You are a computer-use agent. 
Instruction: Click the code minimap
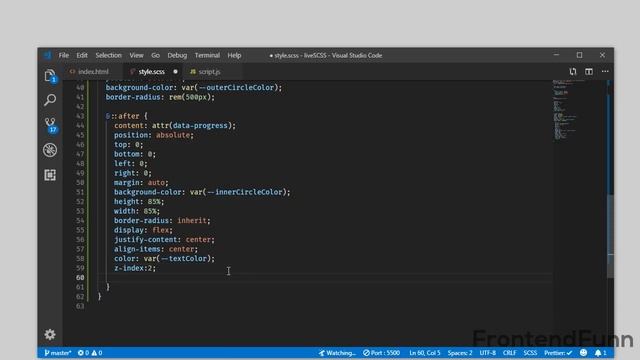[579, 110]
